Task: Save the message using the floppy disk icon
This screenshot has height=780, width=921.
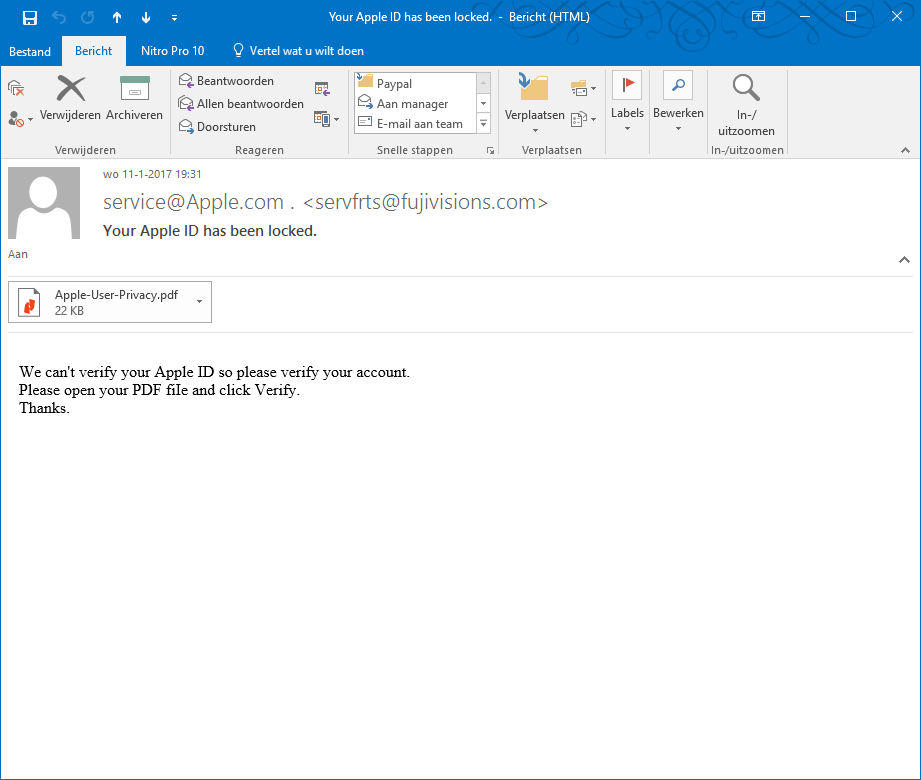Action: (29, 18)
